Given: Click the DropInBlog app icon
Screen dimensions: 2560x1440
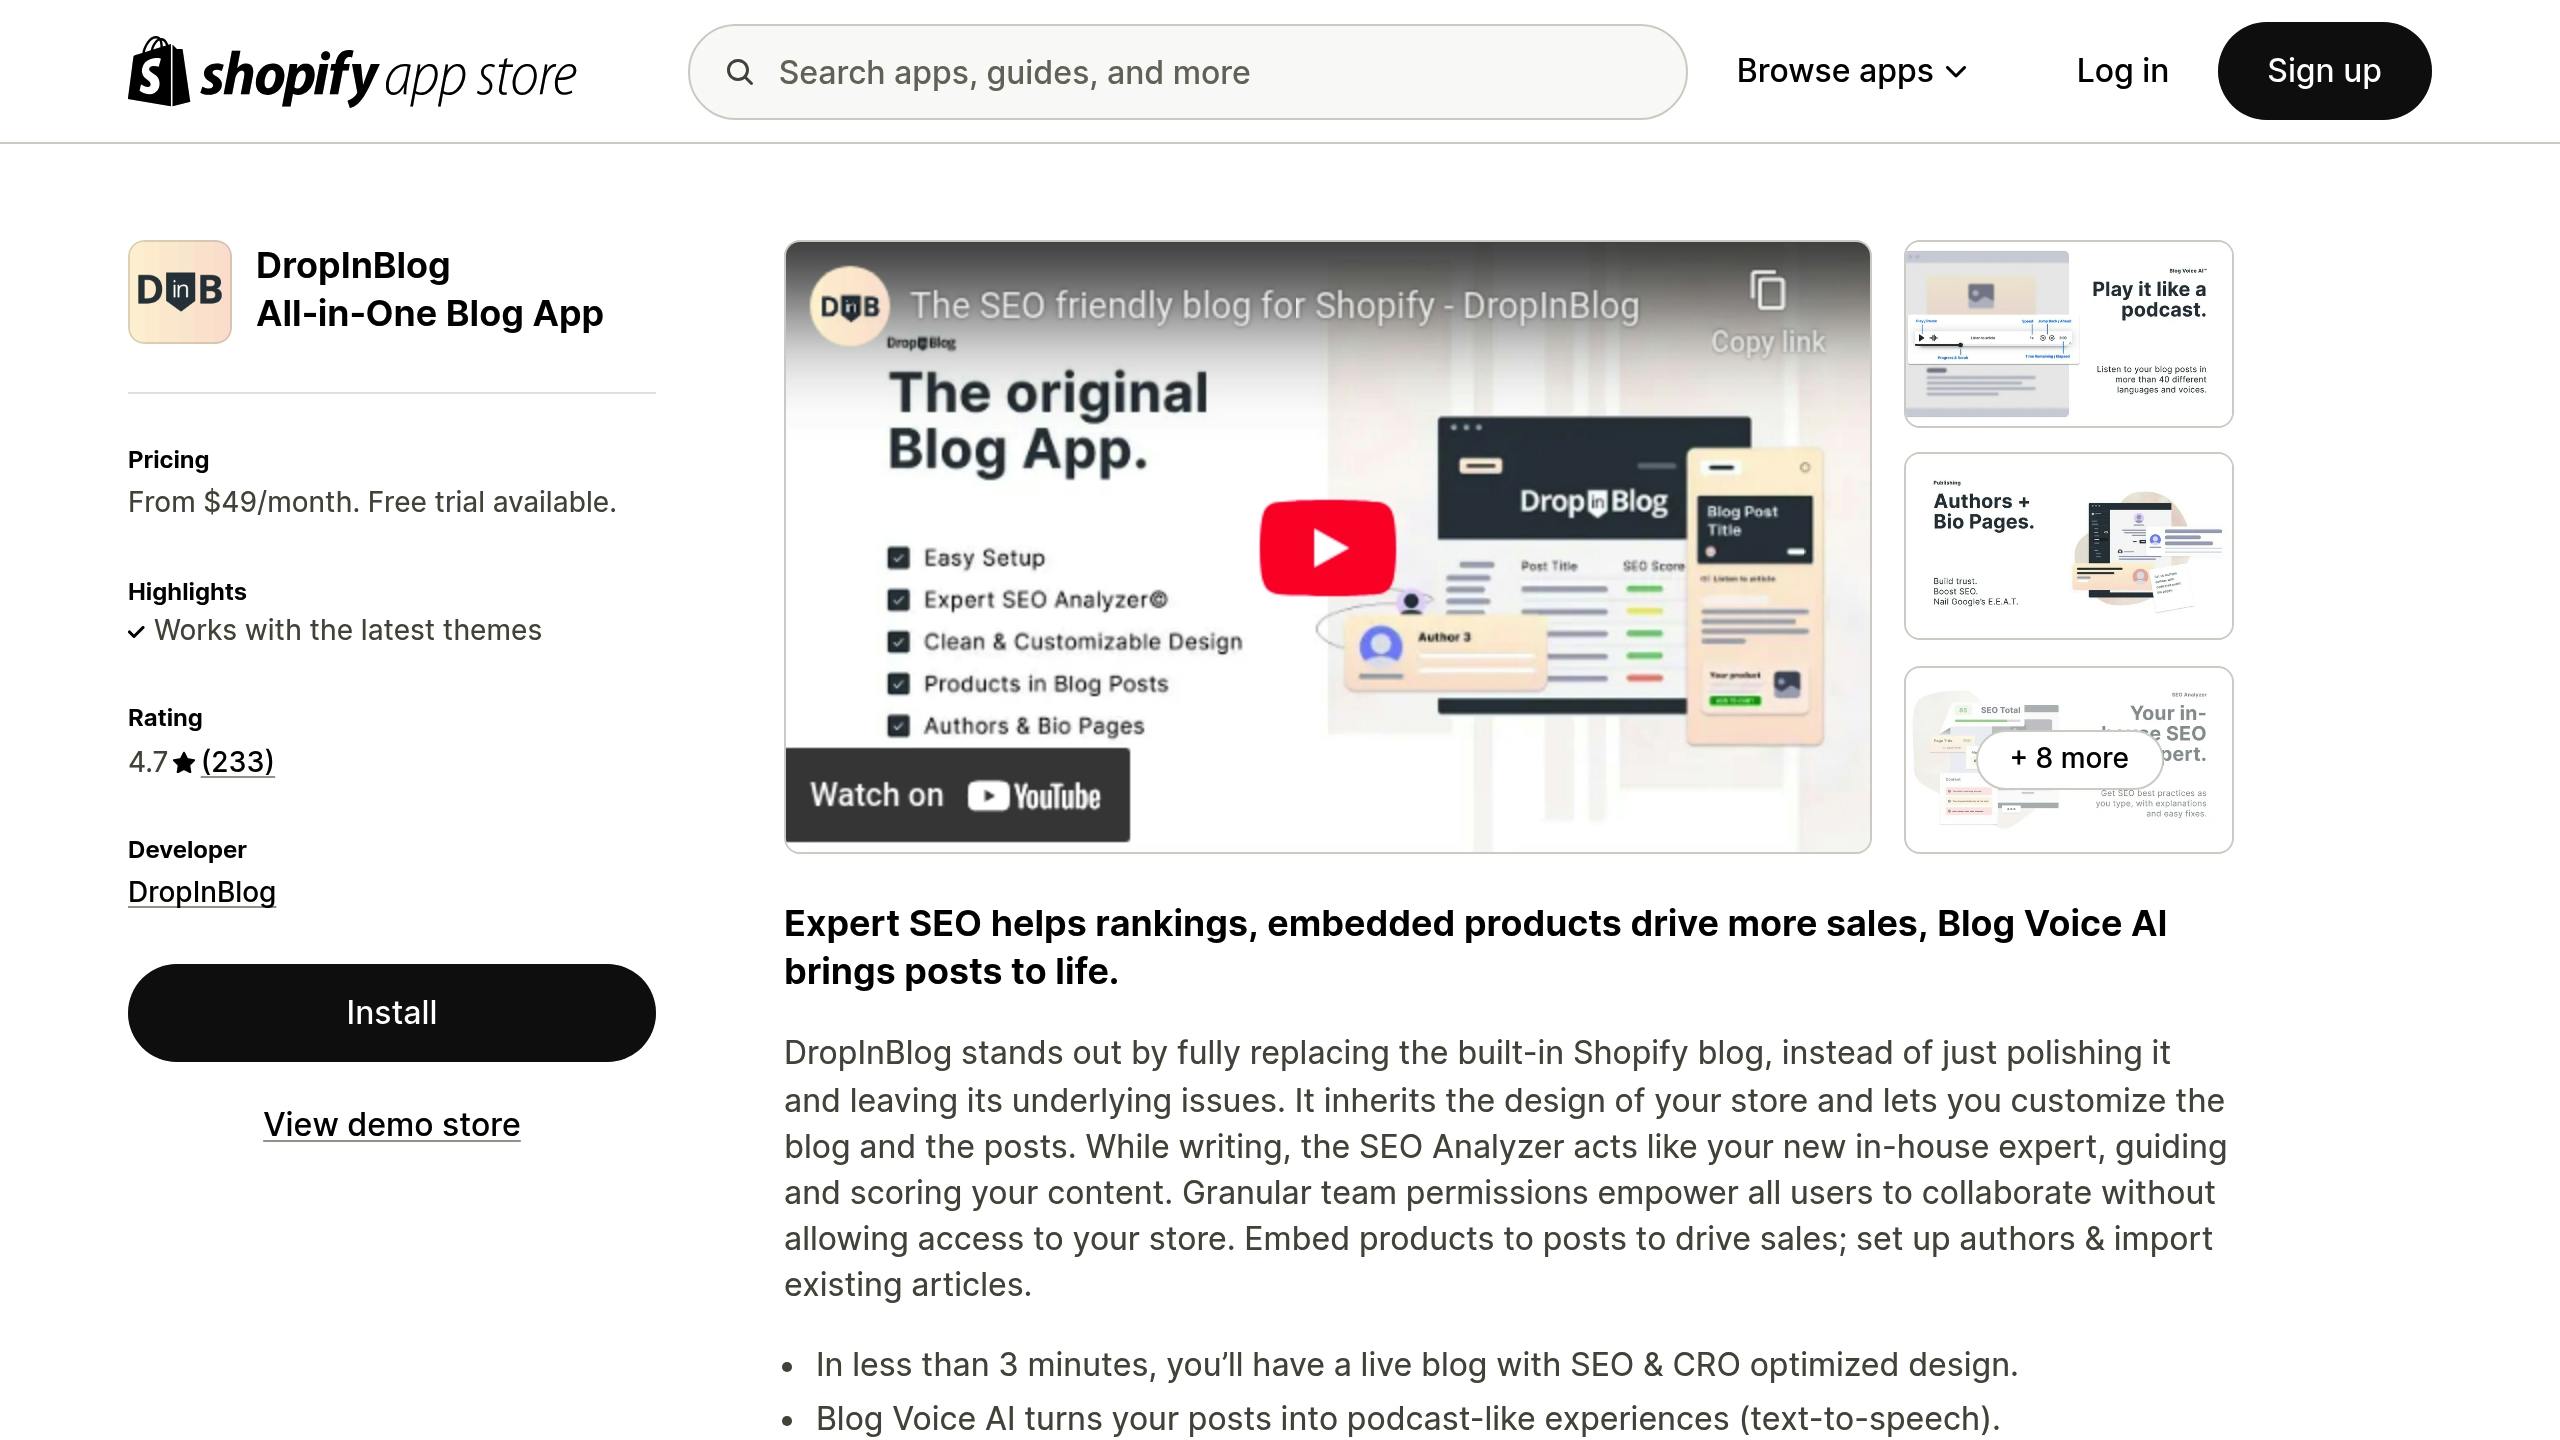Looking at the screenshot, I should [x=180, y=292].
